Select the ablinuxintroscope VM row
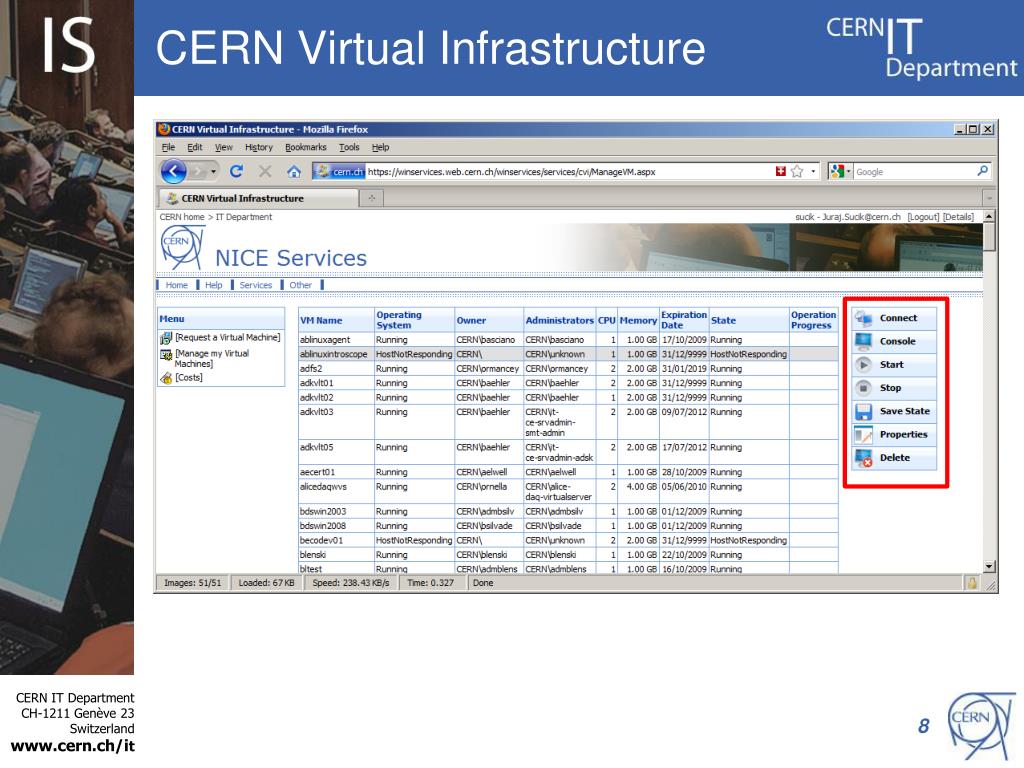Viewport: 1024px width, 768px height. (x=568, y=354)
